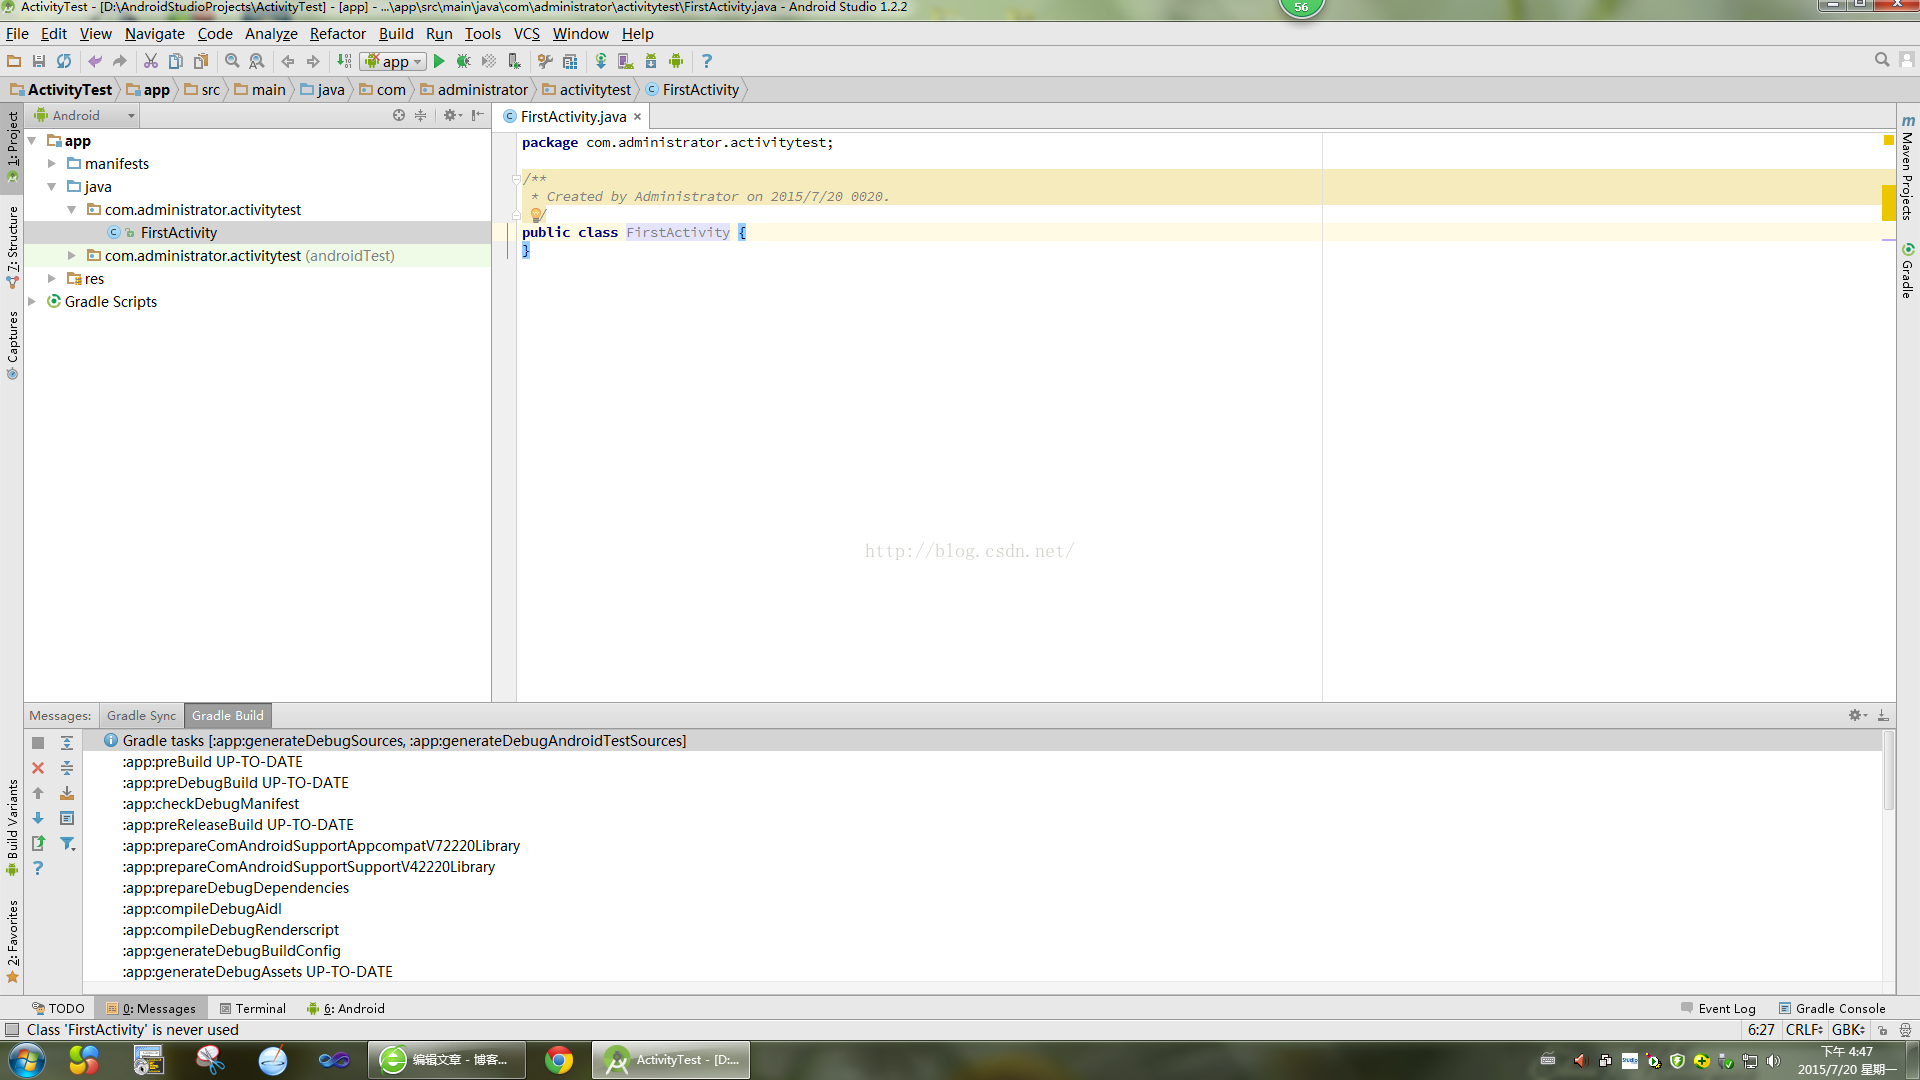Toggle the Project tool window sidebar button
Screen dimensions: 1920x1080
tap(12, 147)
